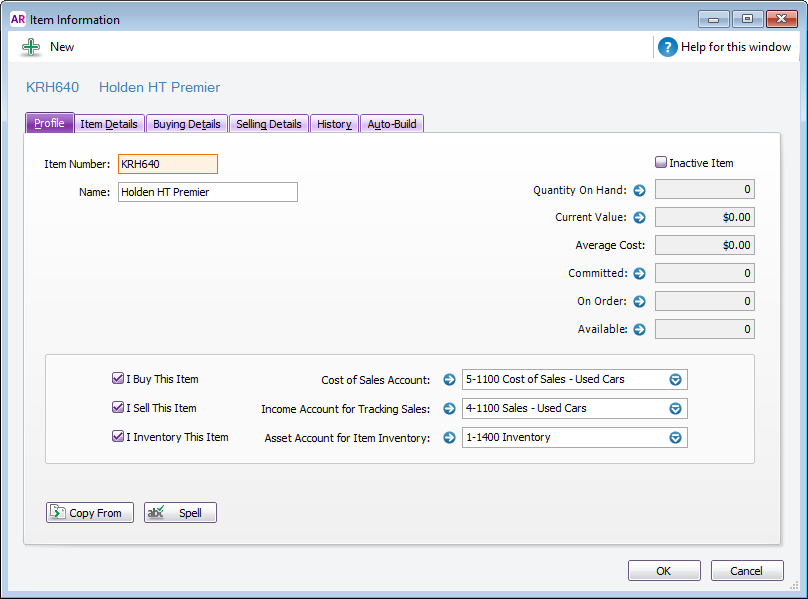Click the Holden HT Premier heading text
This screenshot has height=599, width=808.
pos(160,87)
